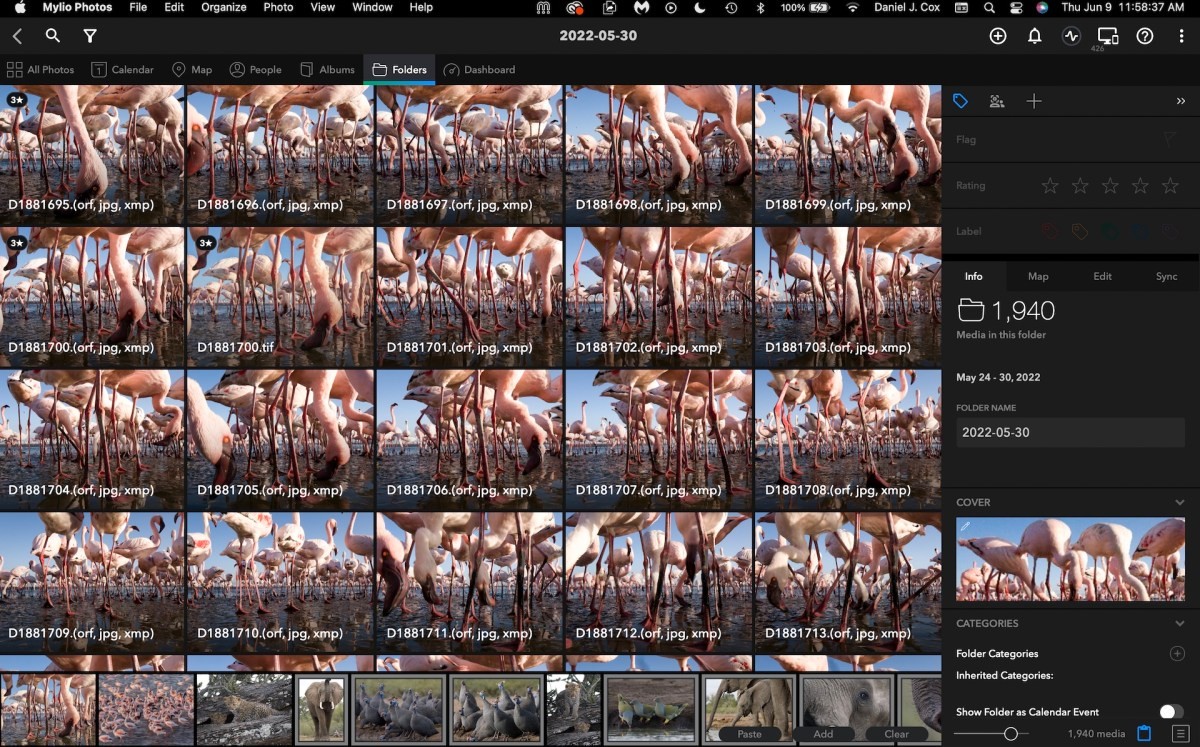The width and height of the screenshot is (1200, 747).
Task: Click the Bluetooth icon in menu bar
Action: point(760,7)
